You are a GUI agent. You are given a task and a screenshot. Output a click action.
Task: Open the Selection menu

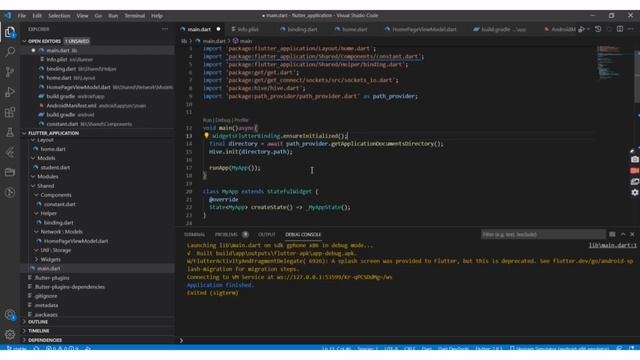click(x=59, y=16)
